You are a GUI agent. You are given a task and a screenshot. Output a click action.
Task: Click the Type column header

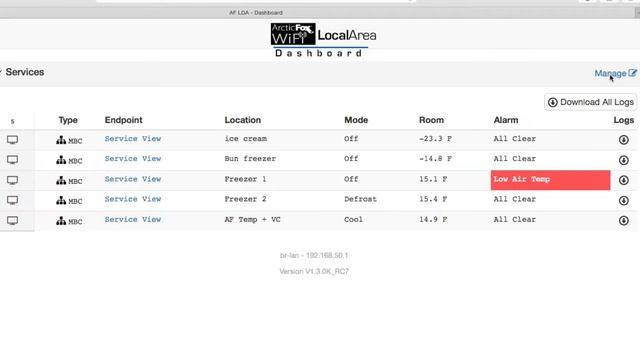pos(68,120)
